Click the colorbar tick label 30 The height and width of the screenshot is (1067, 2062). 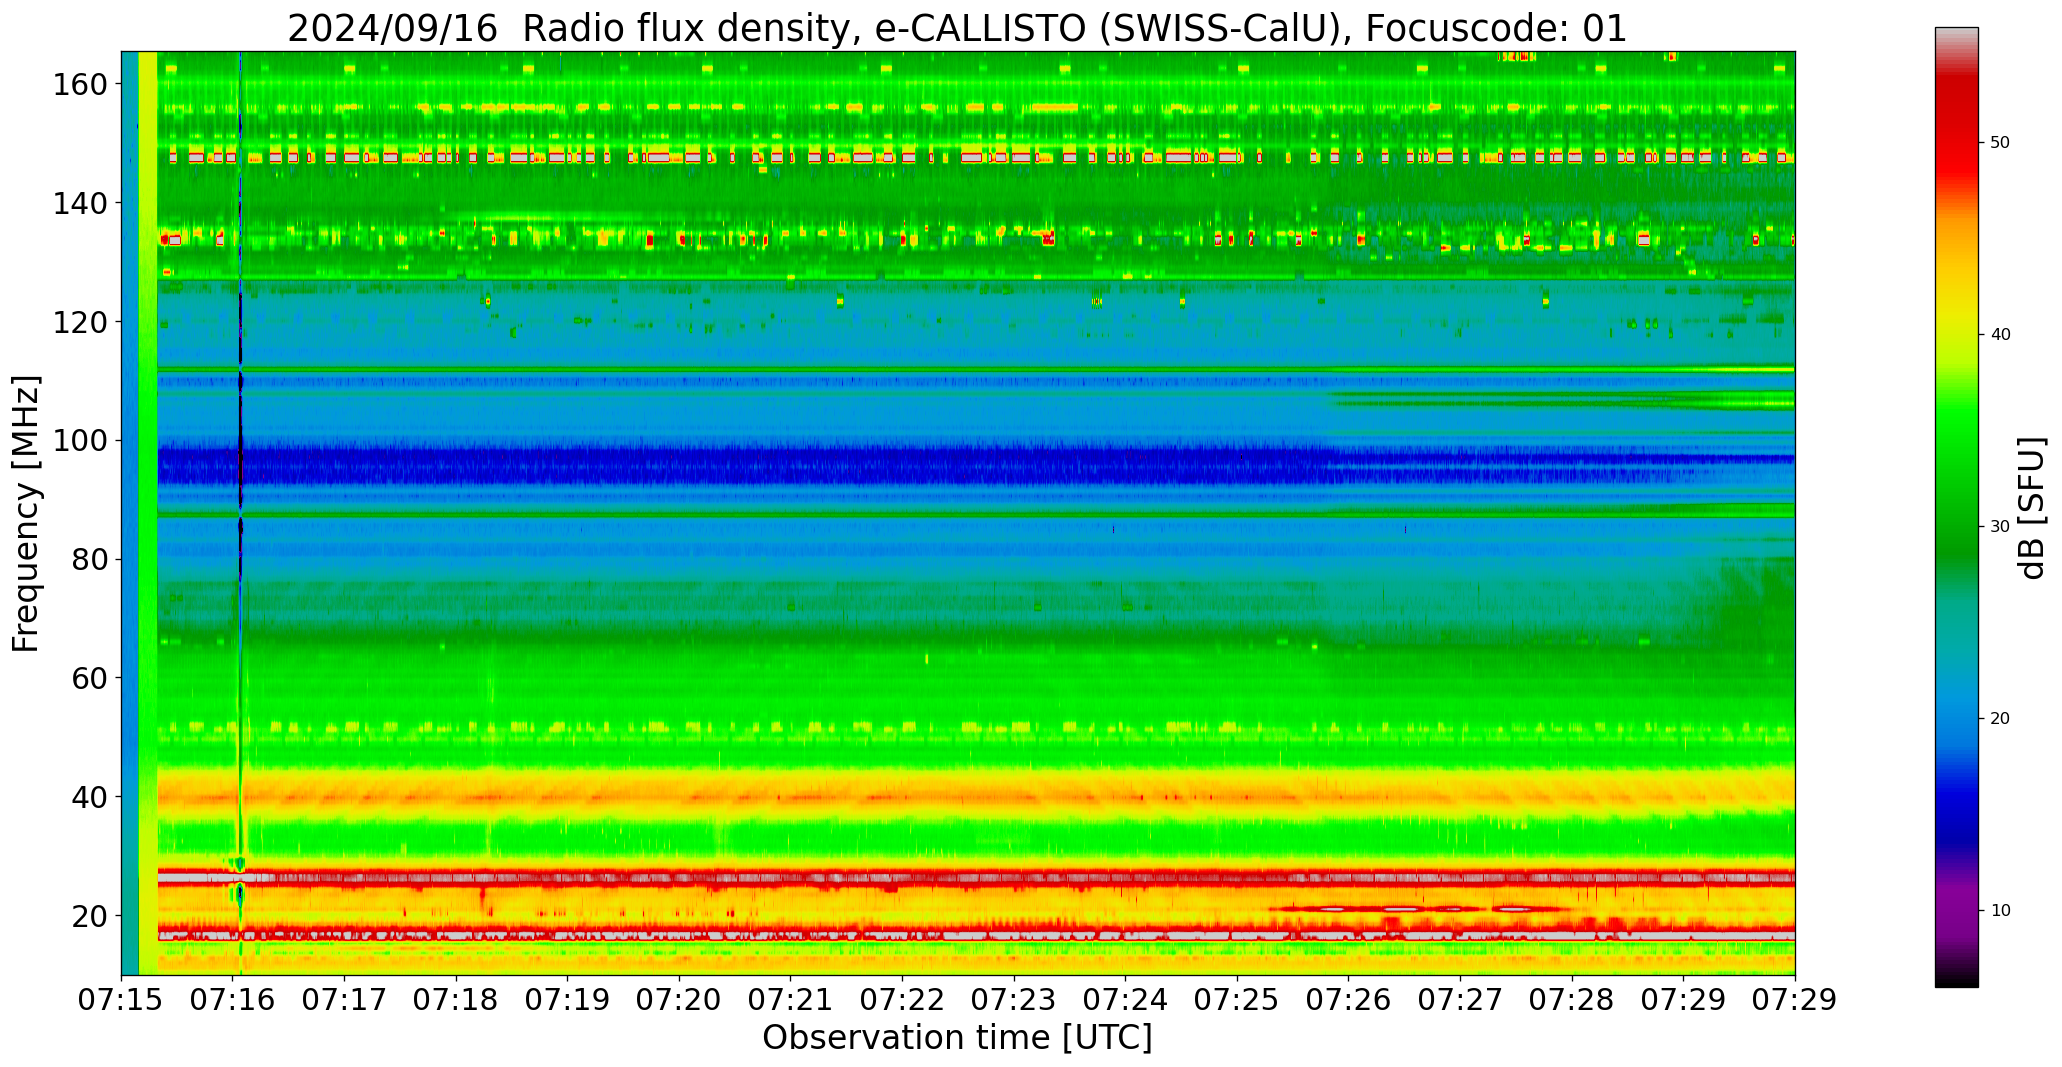2000,527
